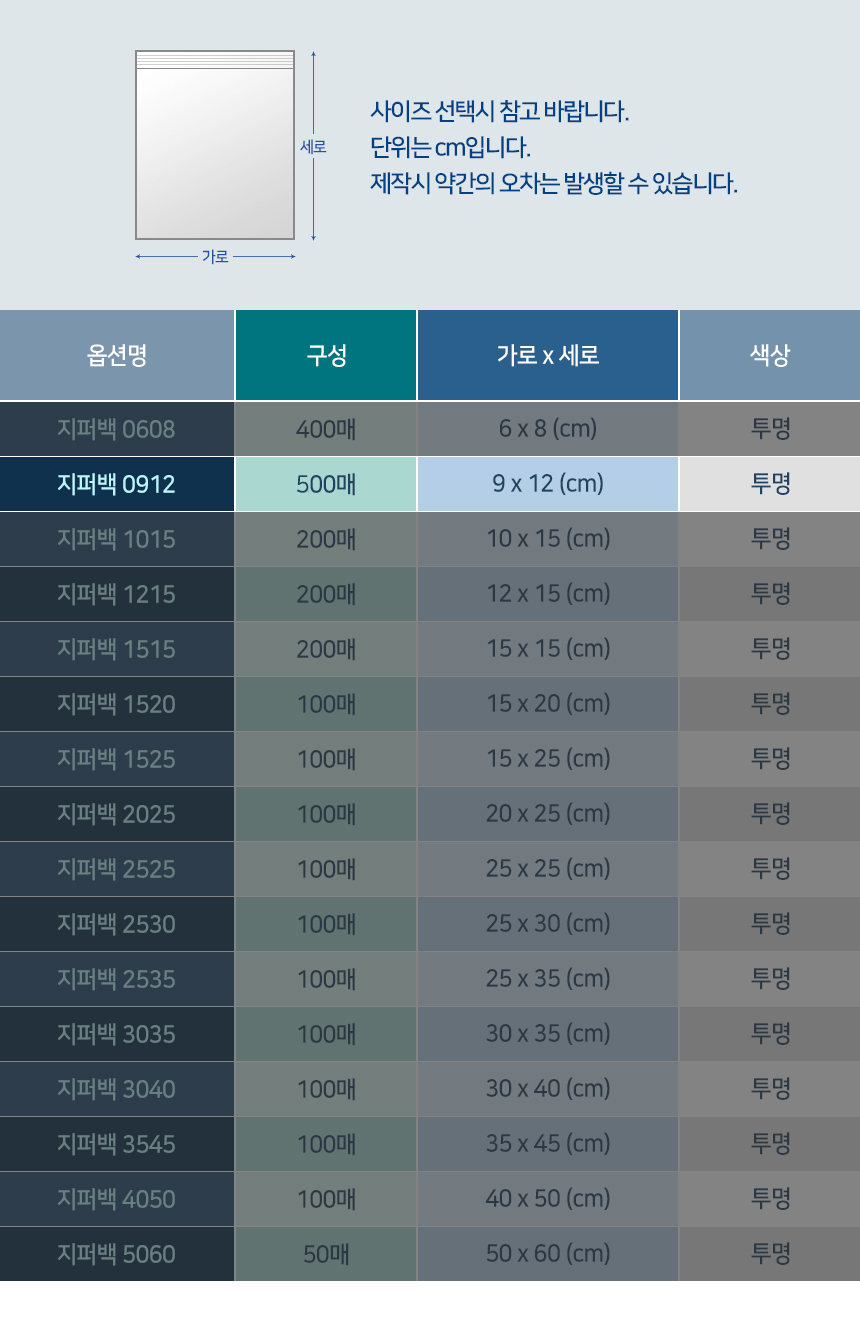
Task: Click the zipper bag illustration
Action: click(x=215, y=145)
